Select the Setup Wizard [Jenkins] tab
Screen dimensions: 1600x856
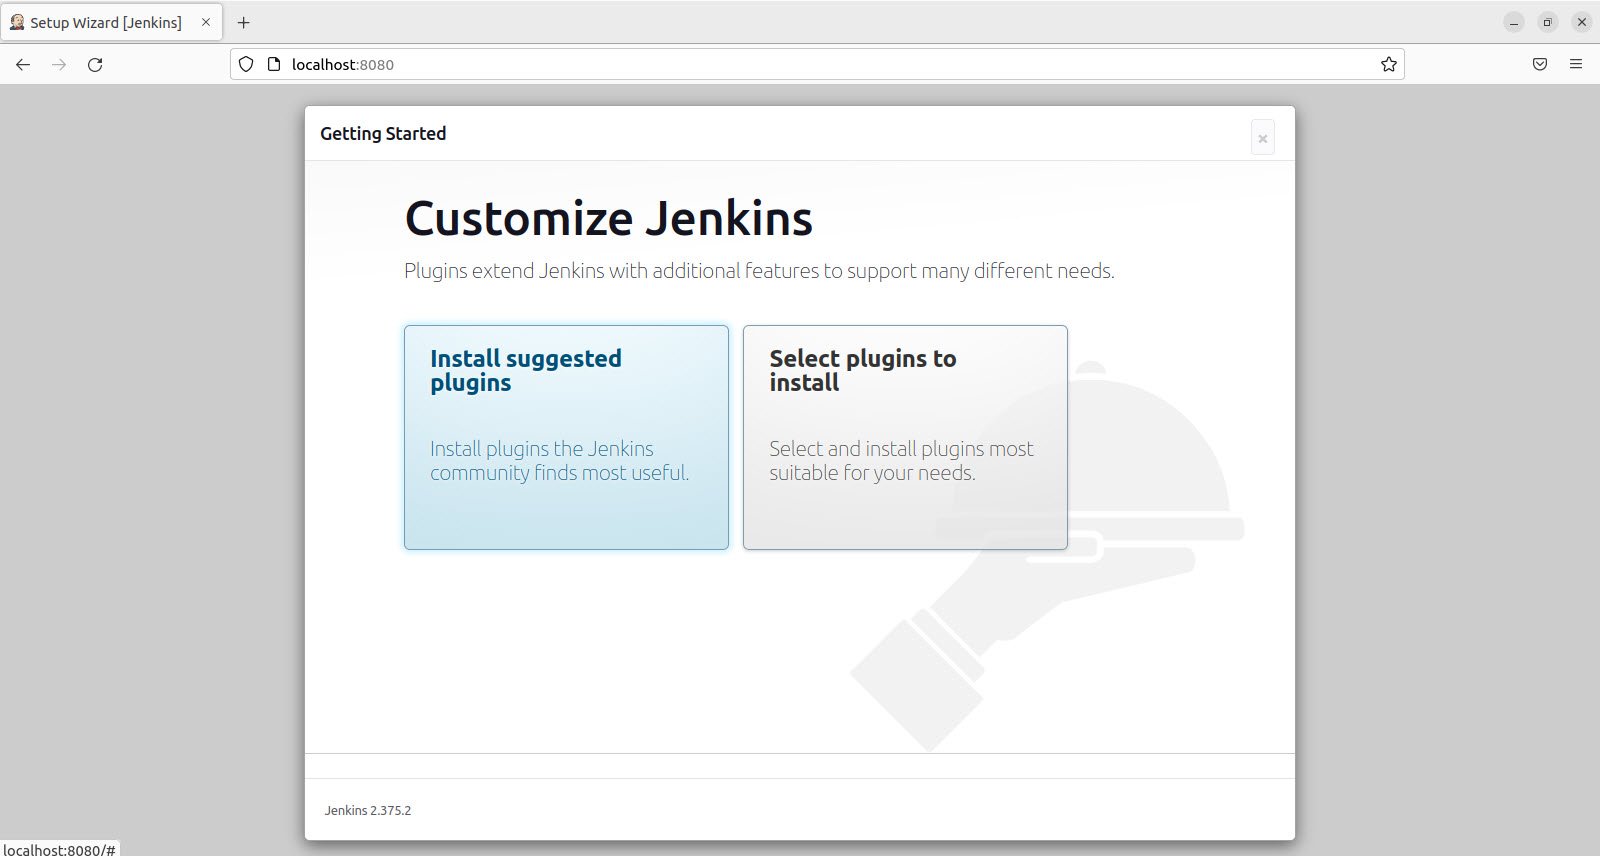click(111, 22)
